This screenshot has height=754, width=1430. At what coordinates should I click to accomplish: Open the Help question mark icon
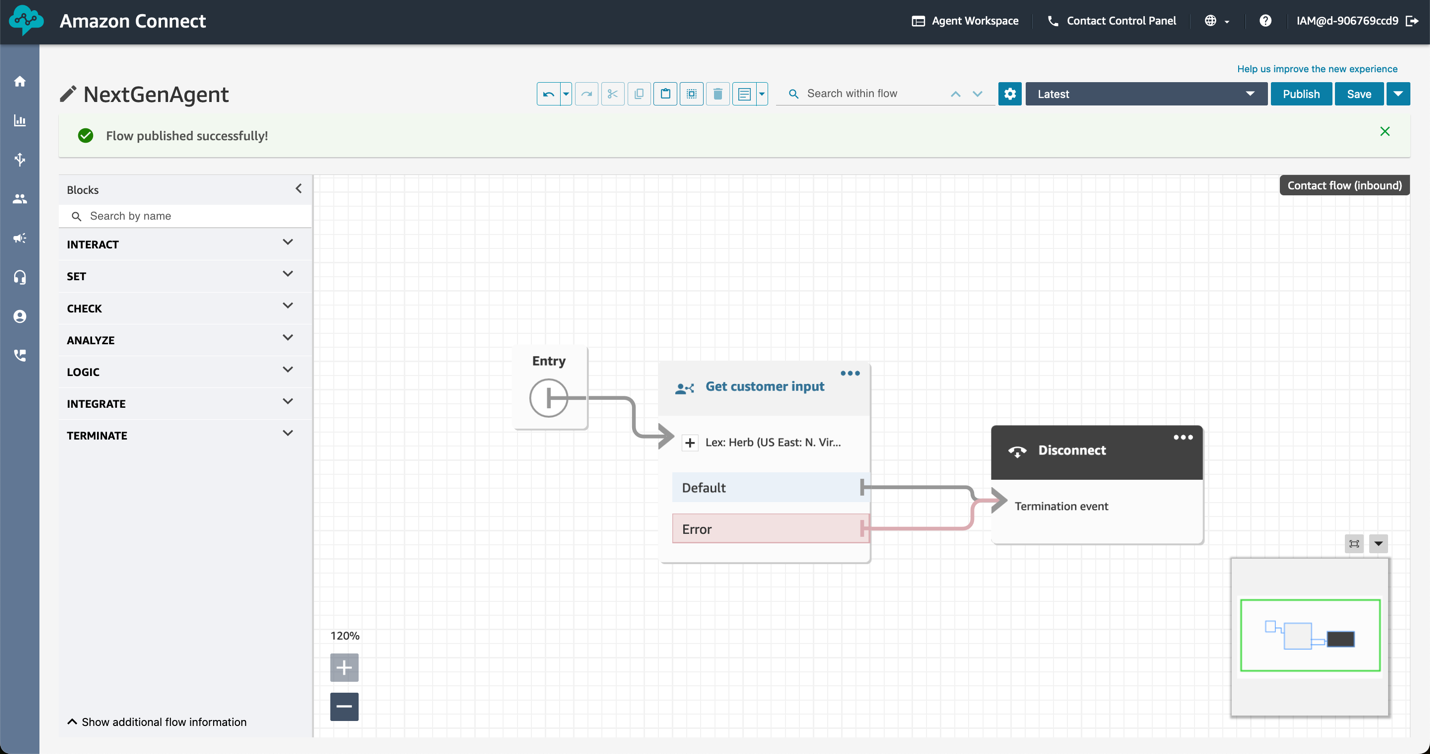click(x=1265, y=21)
